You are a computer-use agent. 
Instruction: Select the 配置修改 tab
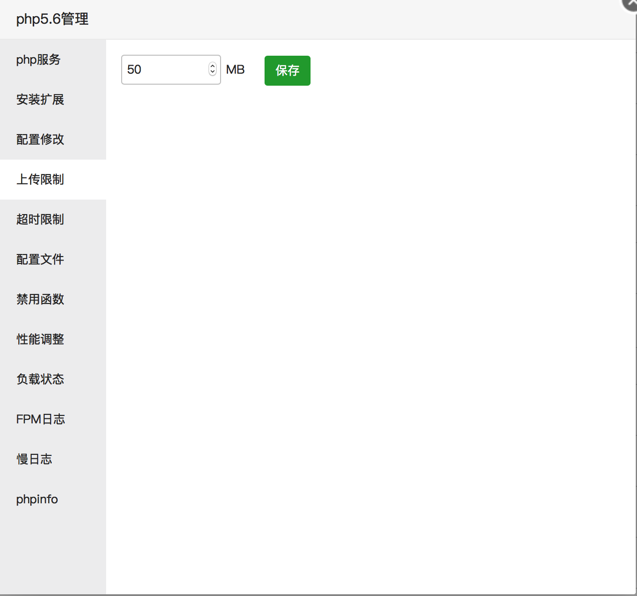(x=53, y=139)
